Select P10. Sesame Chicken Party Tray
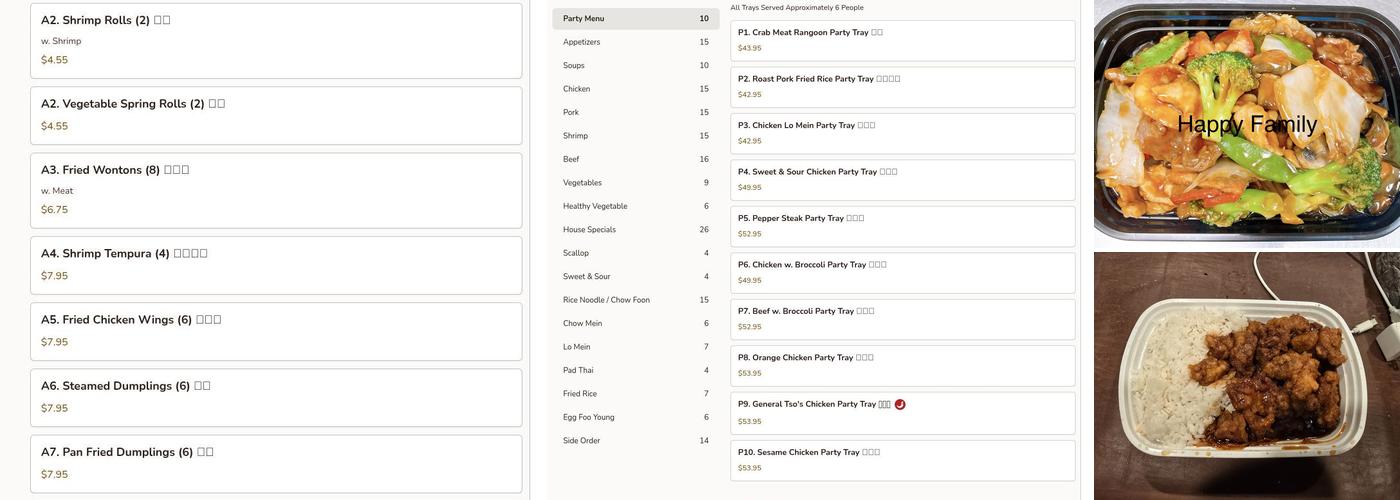This screenshot has width=1400, height=500. pos(902,460)
